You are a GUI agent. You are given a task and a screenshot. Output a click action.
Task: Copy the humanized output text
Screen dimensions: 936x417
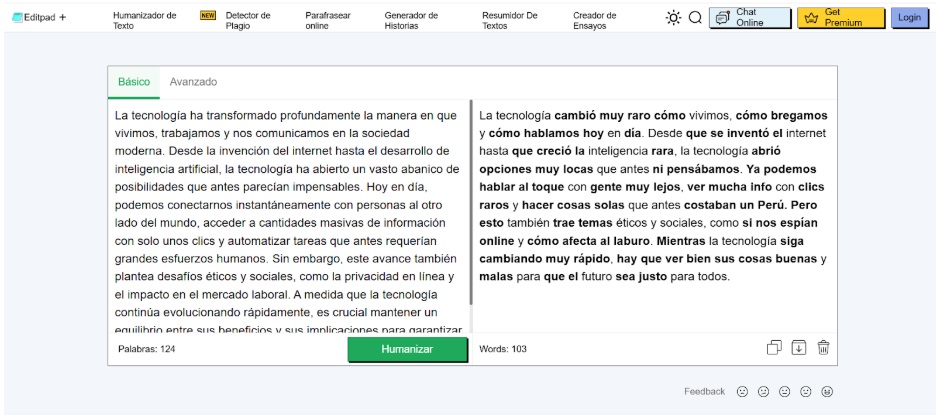click(773, 348)
